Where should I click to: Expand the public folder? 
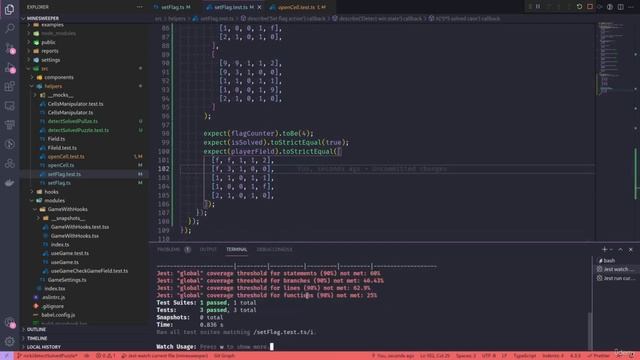click(48, 42)
